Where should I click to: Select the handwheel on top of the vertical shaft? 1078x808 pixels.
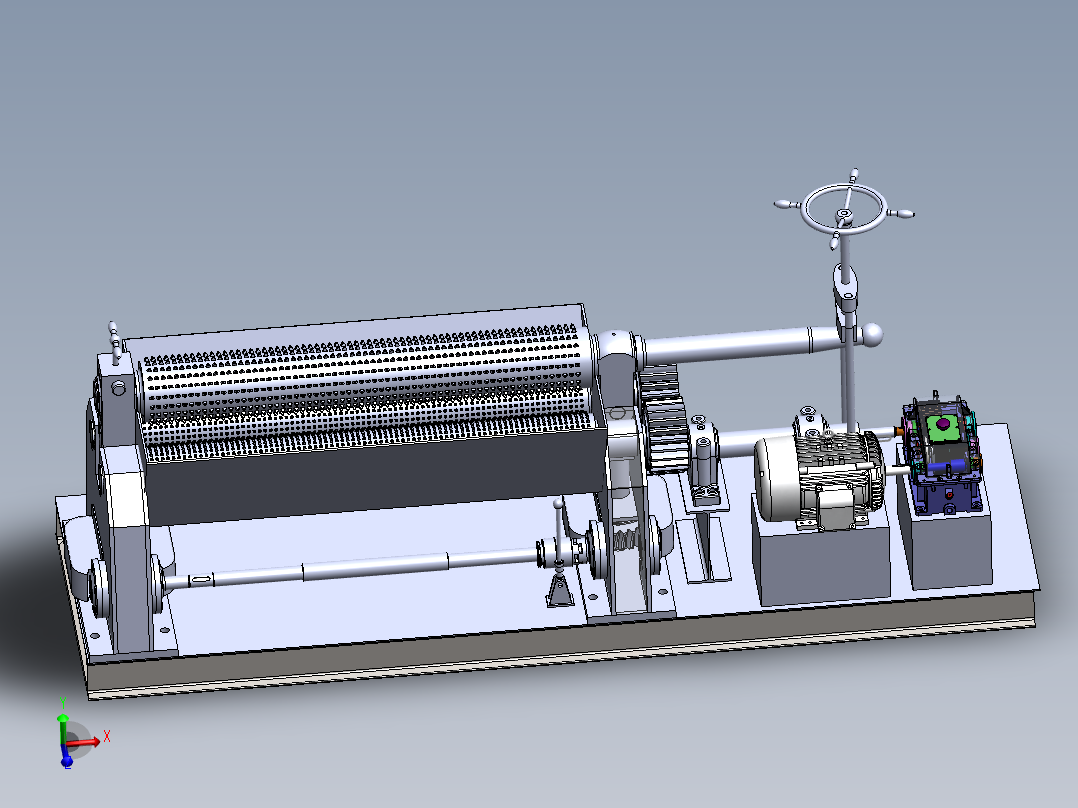coord(845,209)
